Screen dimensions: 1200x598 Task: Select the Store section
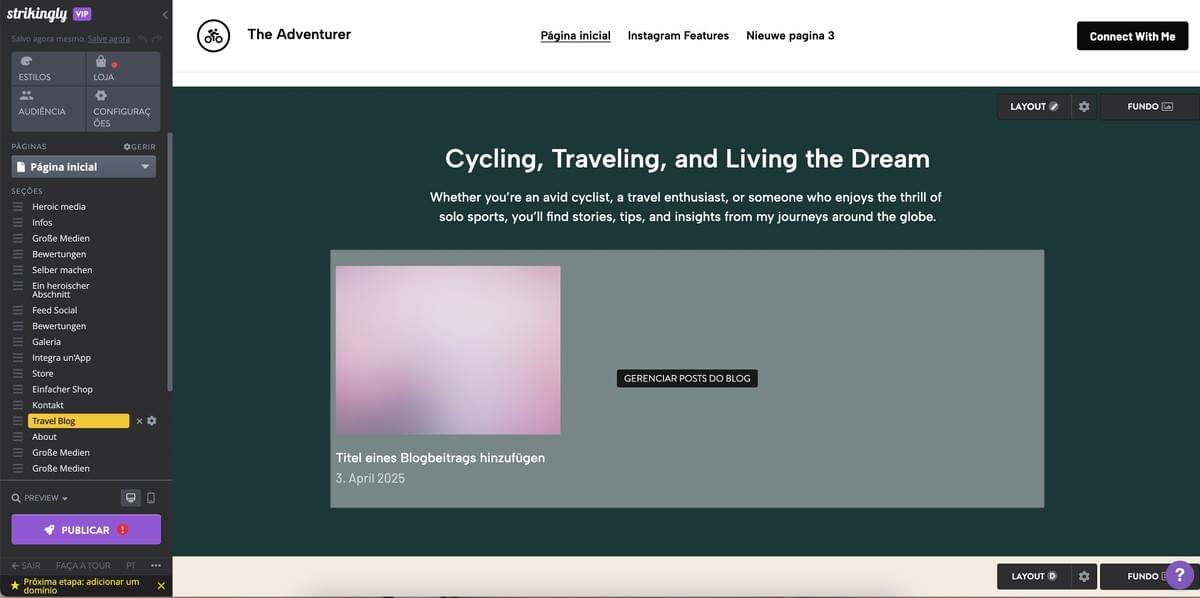[x=43, y=374]
